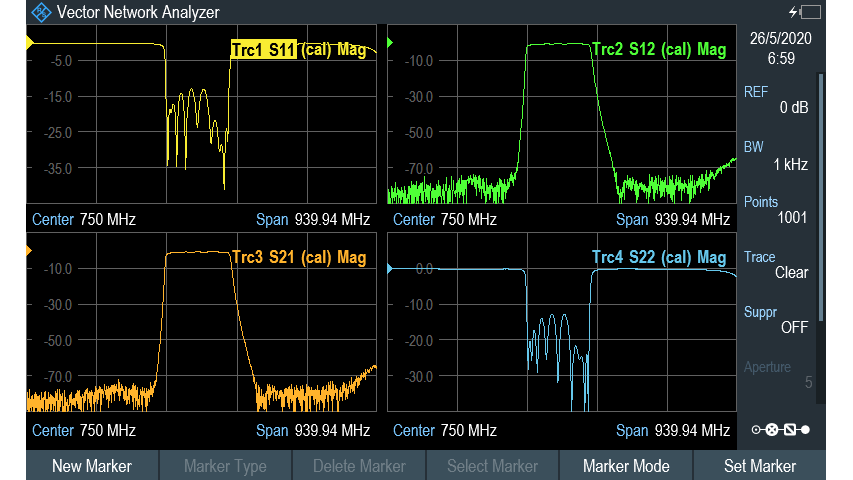
Task: Toggle the Suppr OFF setting
Action: [x=778, y=319]
